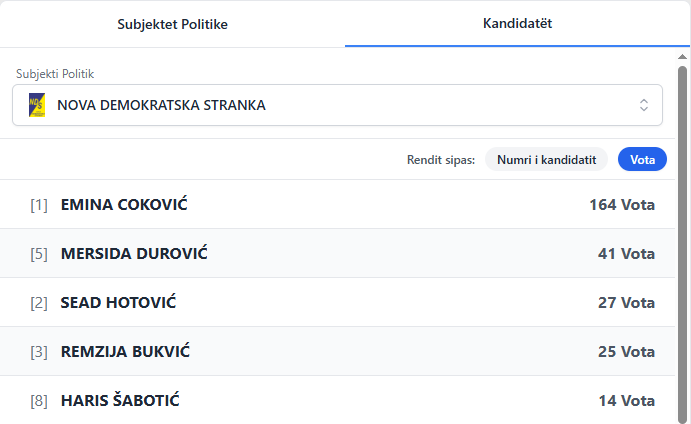Select the Kandidatët tab

517,23
